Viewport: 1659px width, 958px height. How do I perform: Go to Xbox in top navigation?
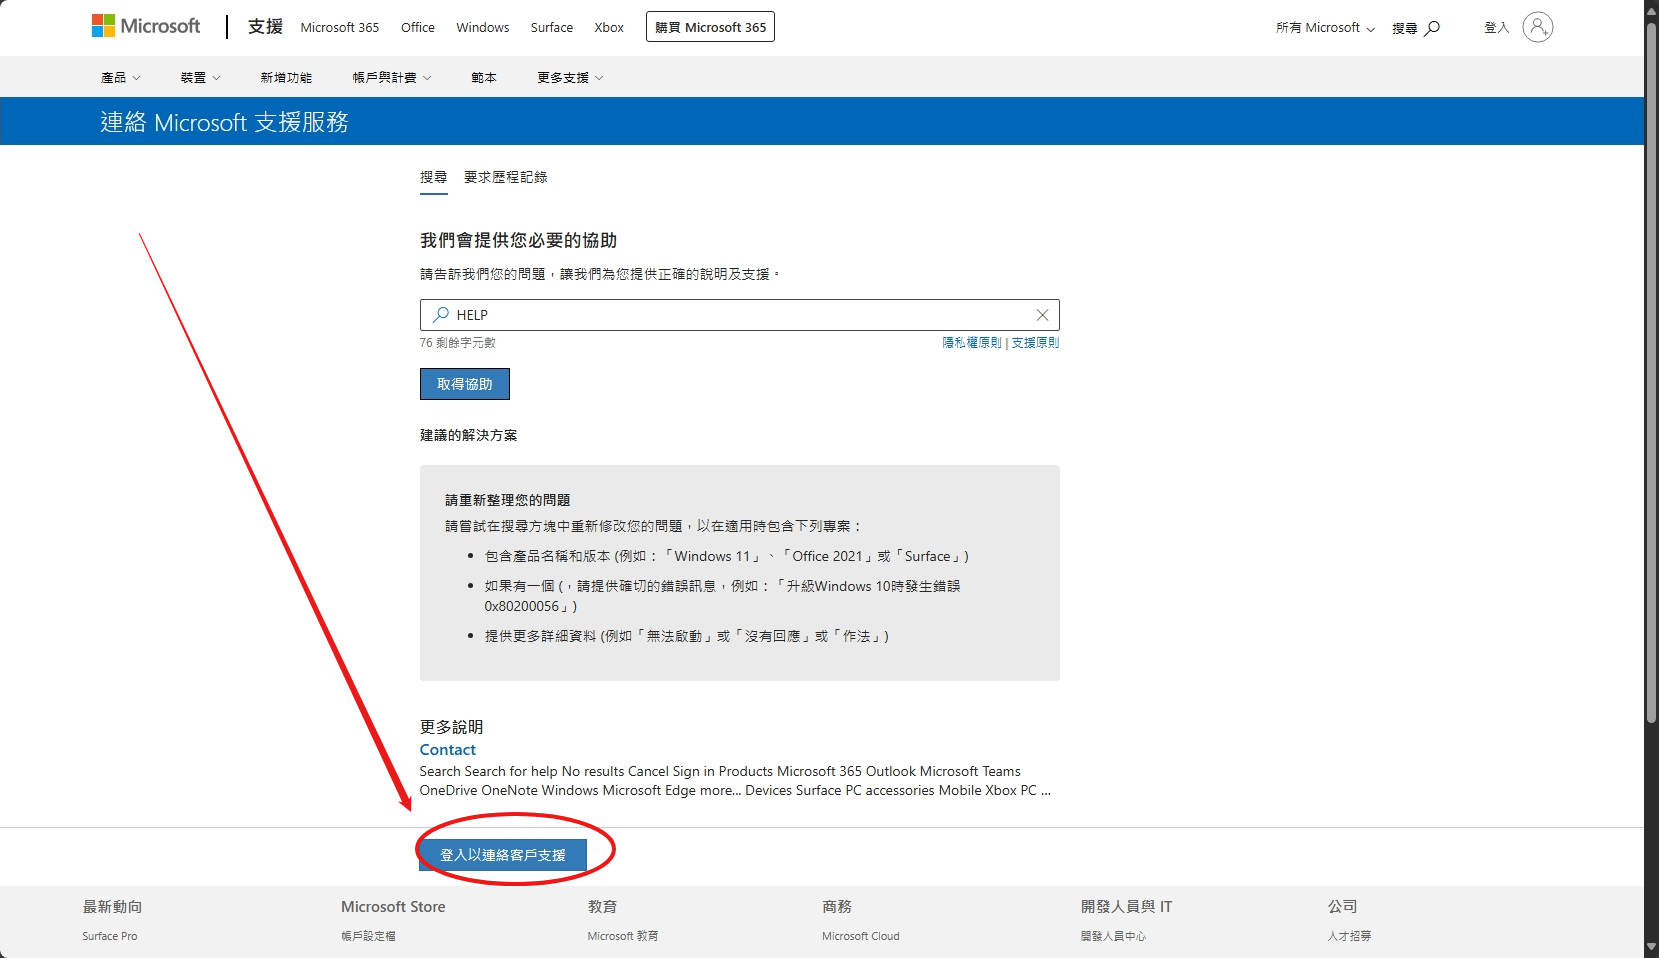pyautogui.click(x=609, y=28)
